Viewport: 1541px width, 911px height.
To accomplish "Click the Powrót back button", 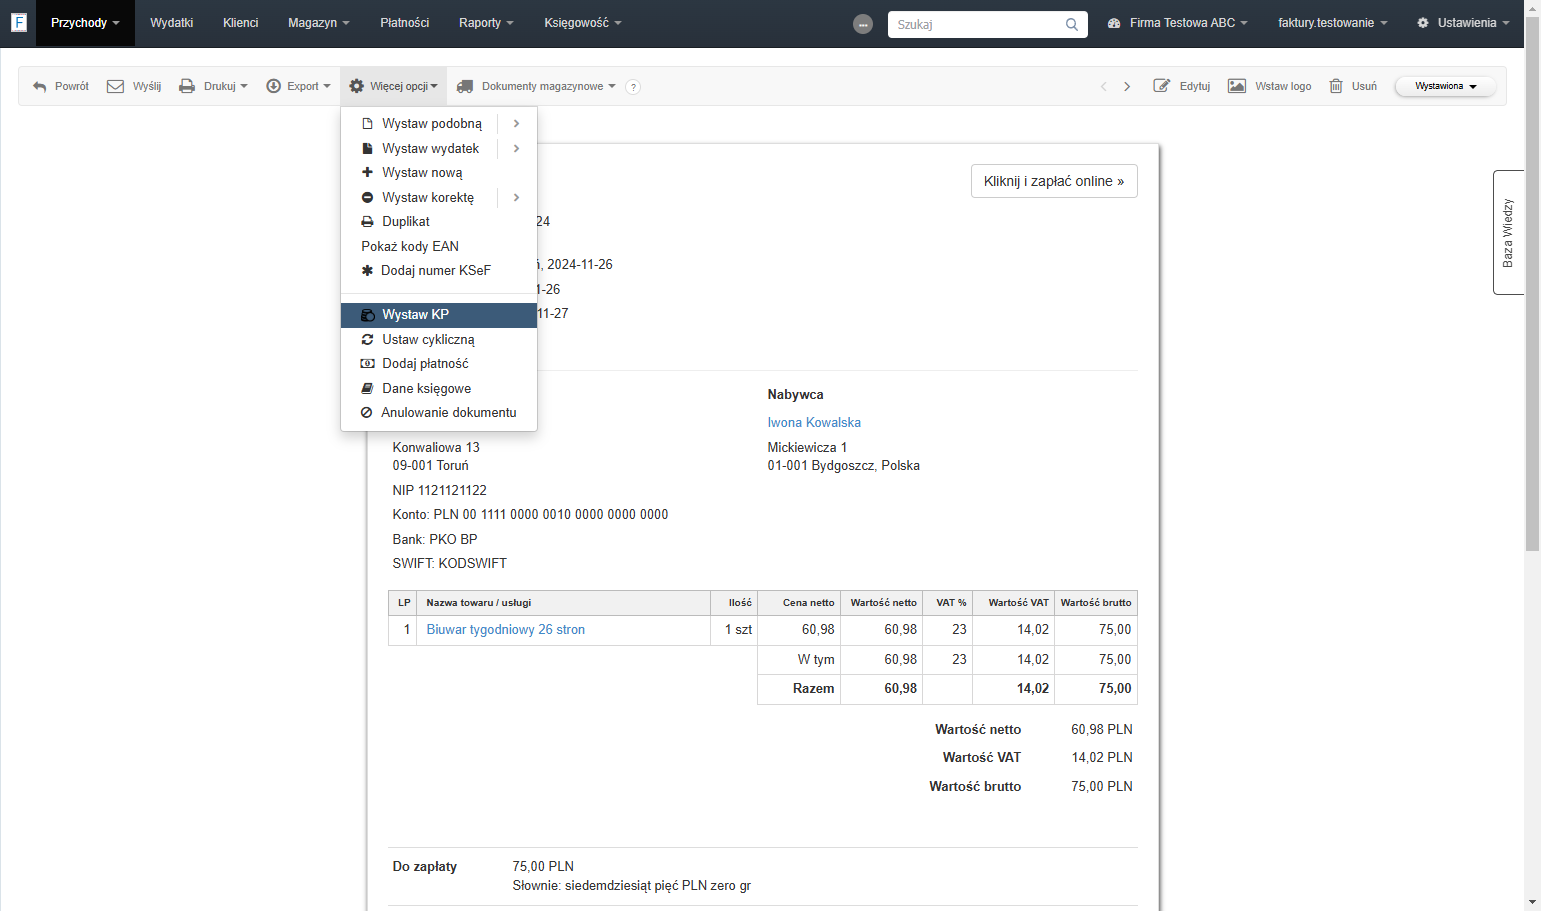I will pyautogui.click(x=61, y=87).
